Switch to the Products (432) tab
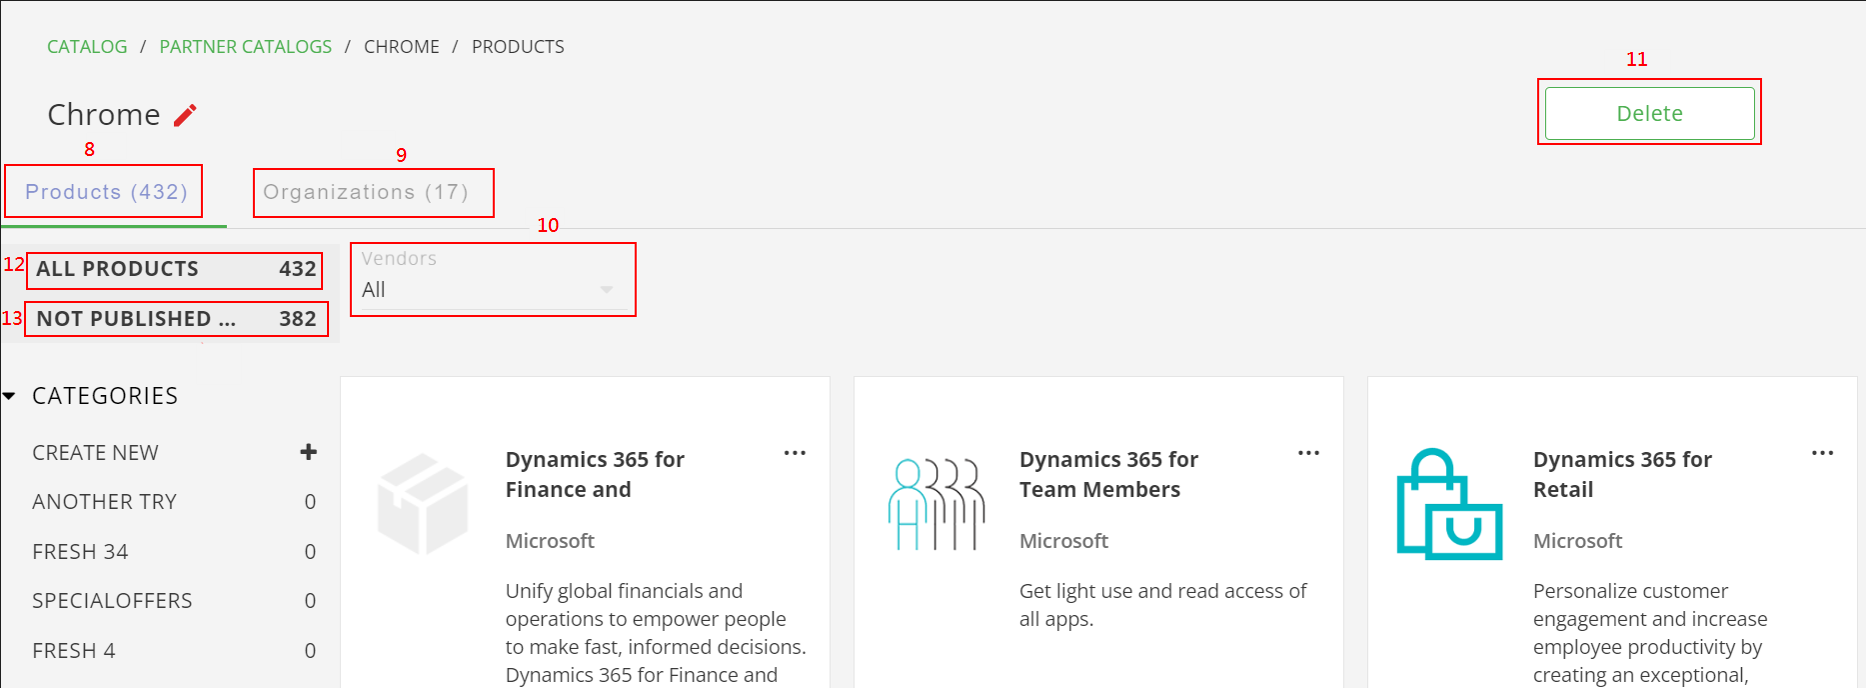 pyautogui.click(x=106, y=192)
